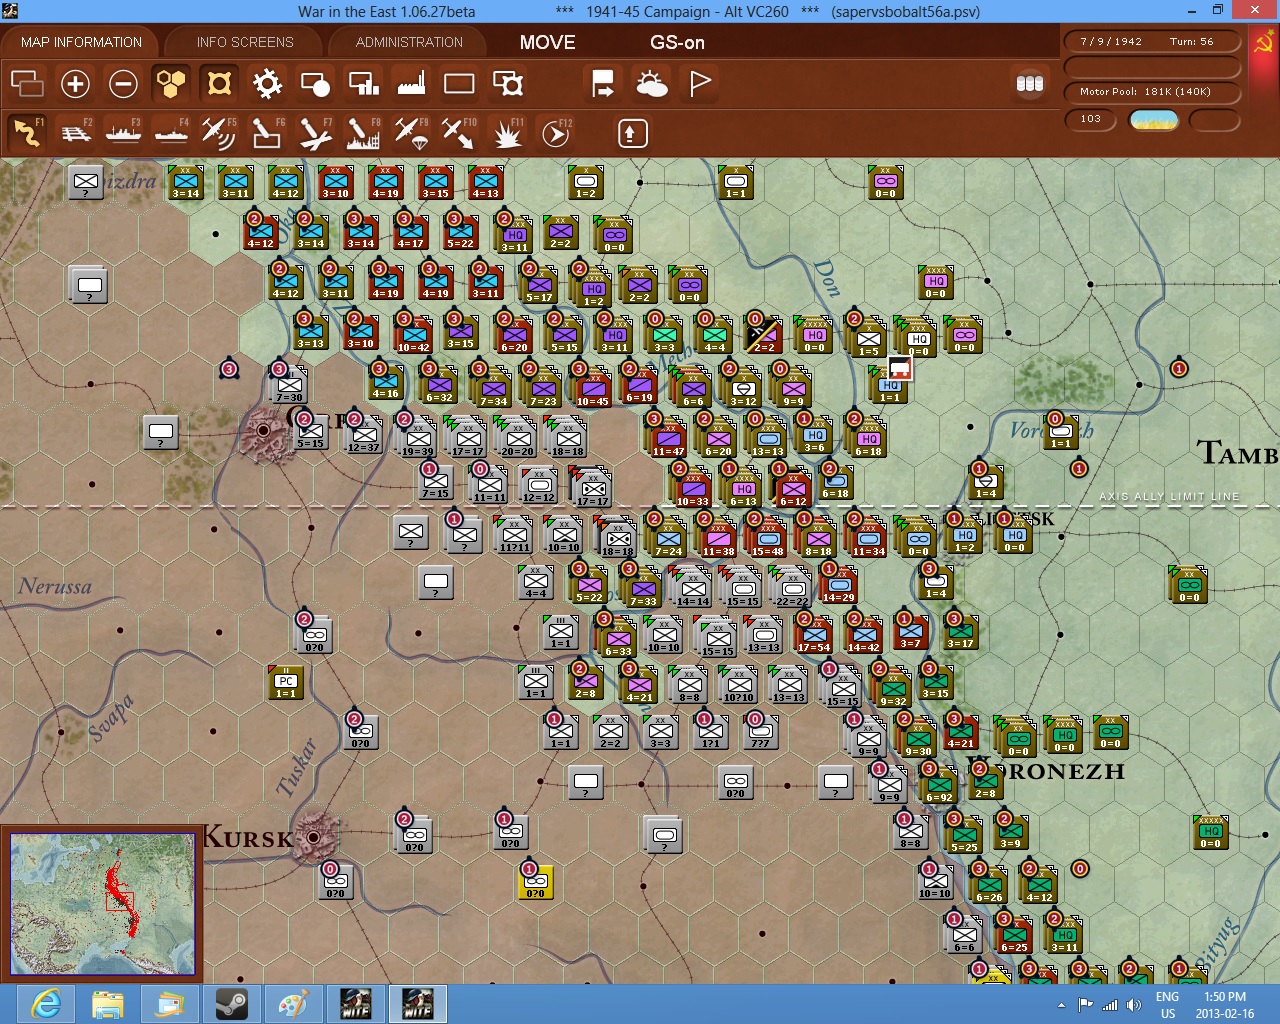Click the Soviet hammer and sickle flag

coord(1263,43)
